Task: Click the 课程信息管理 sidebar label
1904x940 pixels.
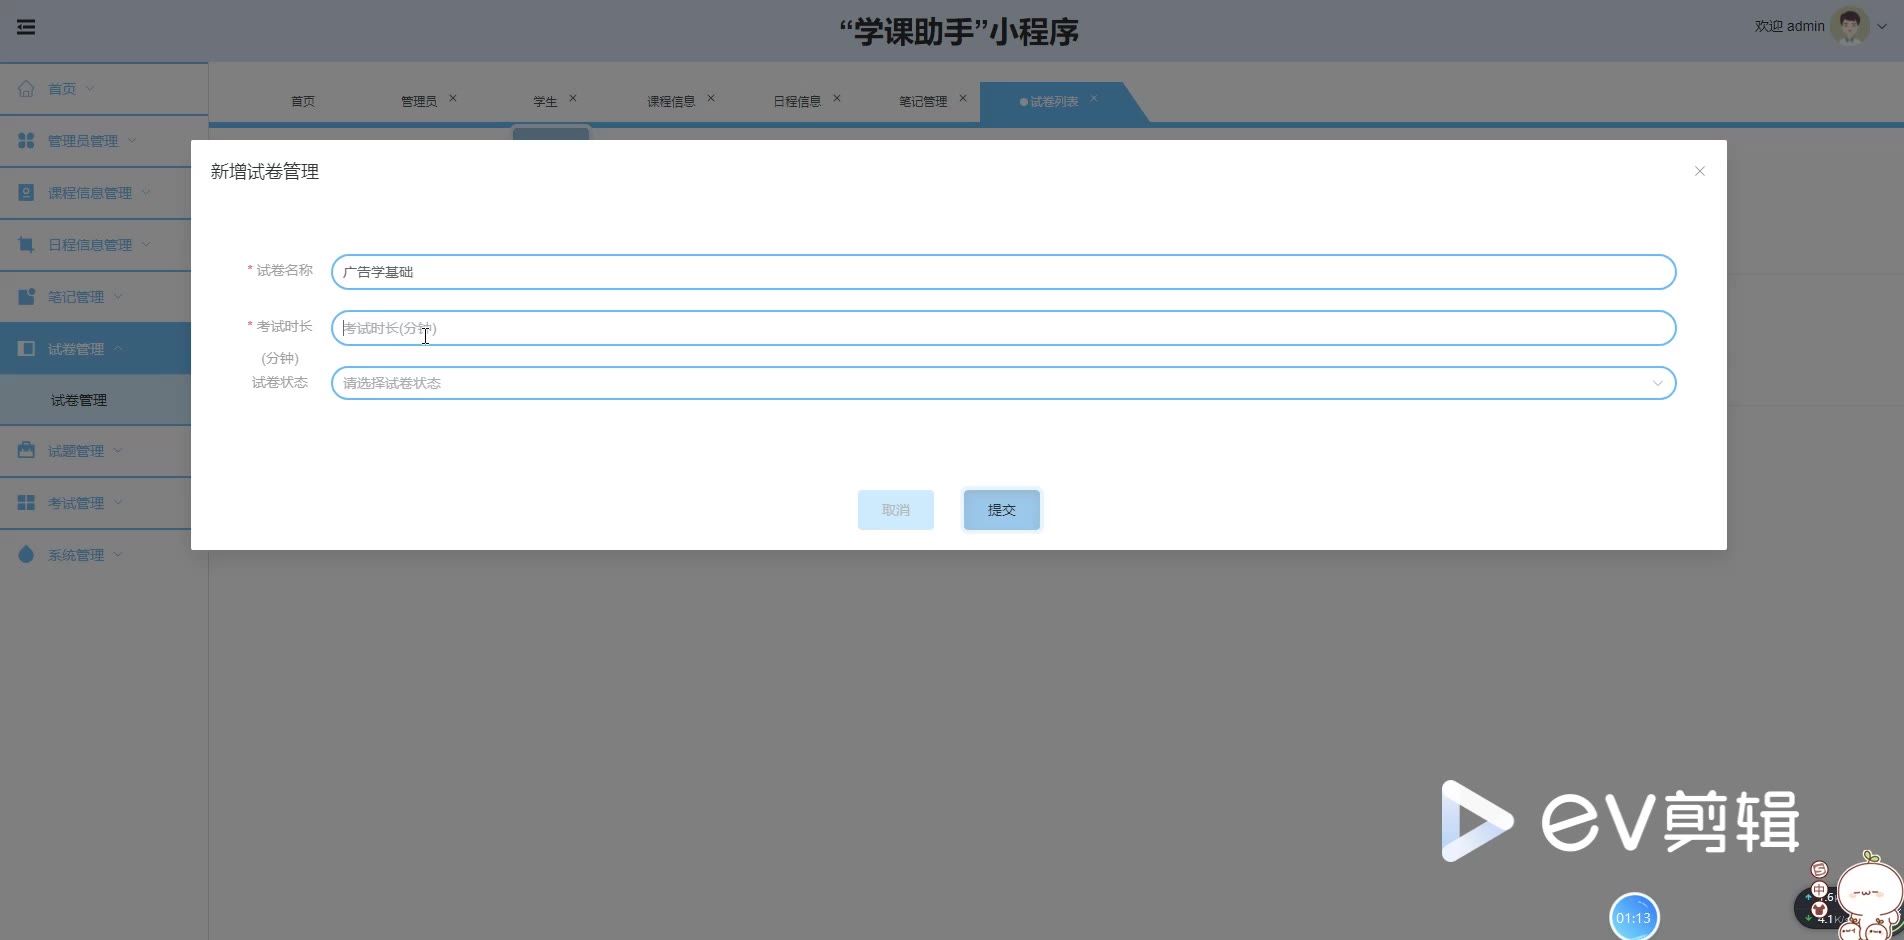Action: pyautogui.click(x=90, y=193)
